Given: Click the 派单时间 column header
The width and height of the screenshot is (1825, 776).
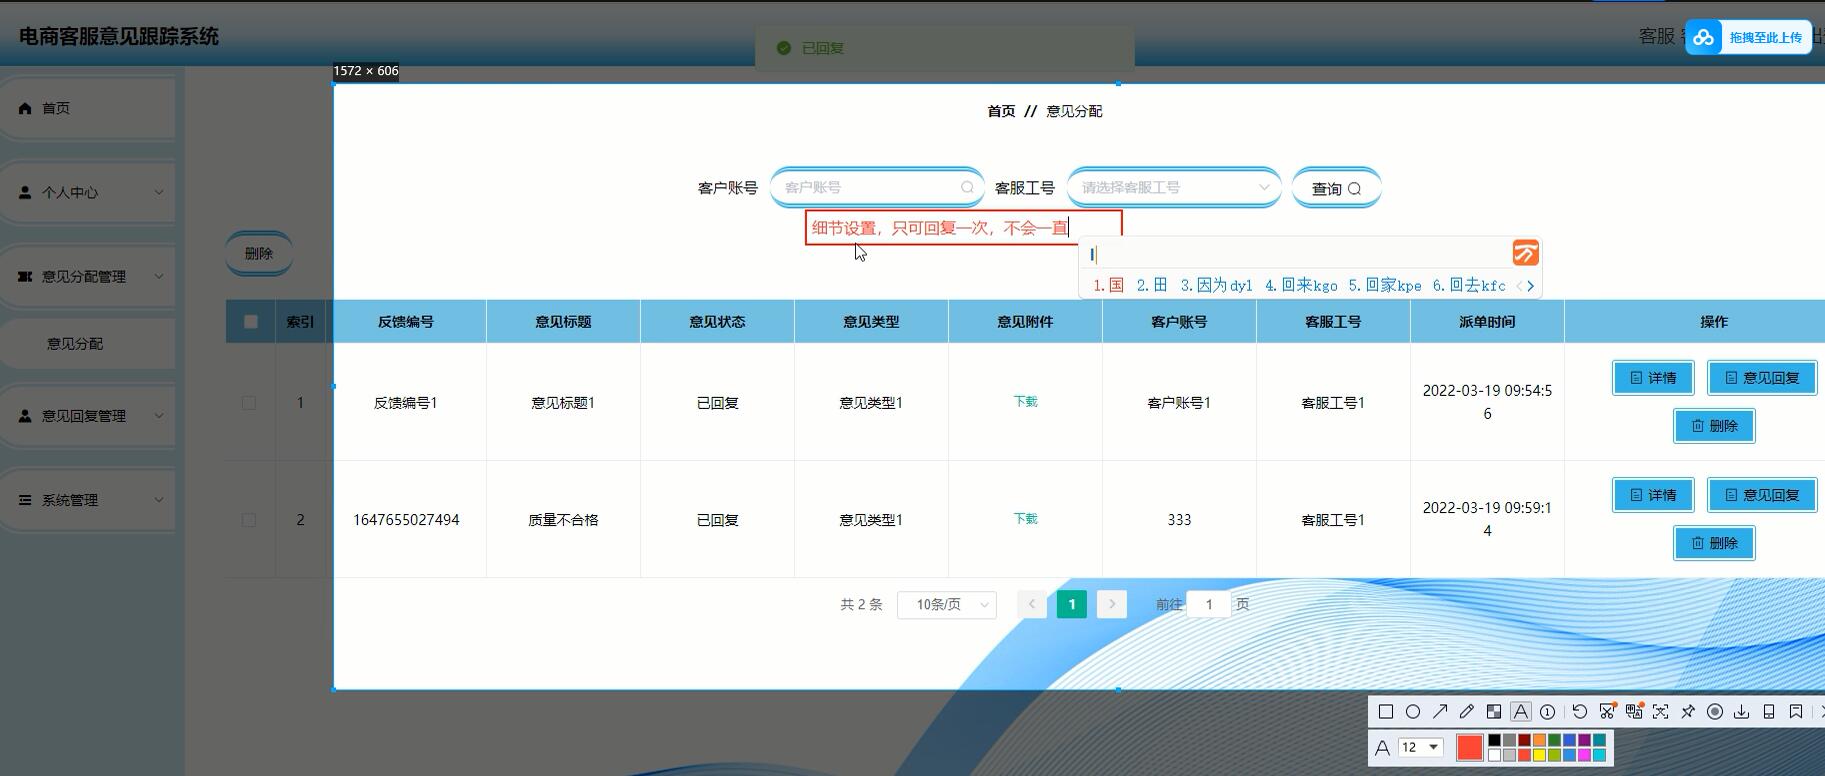Looking at the screenshot, I should (1487, 322).
